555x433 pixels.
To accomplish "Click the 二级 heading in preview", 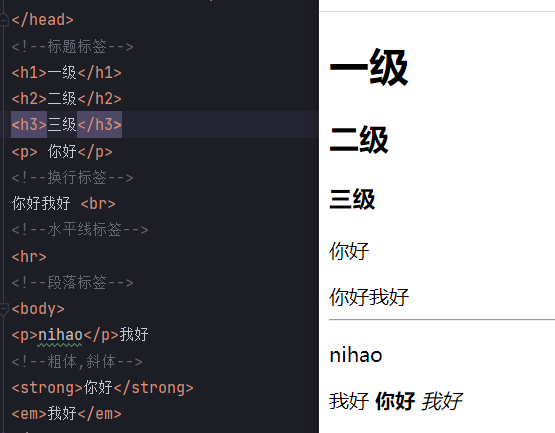I will pyautogui.click(x=359, y=140).
